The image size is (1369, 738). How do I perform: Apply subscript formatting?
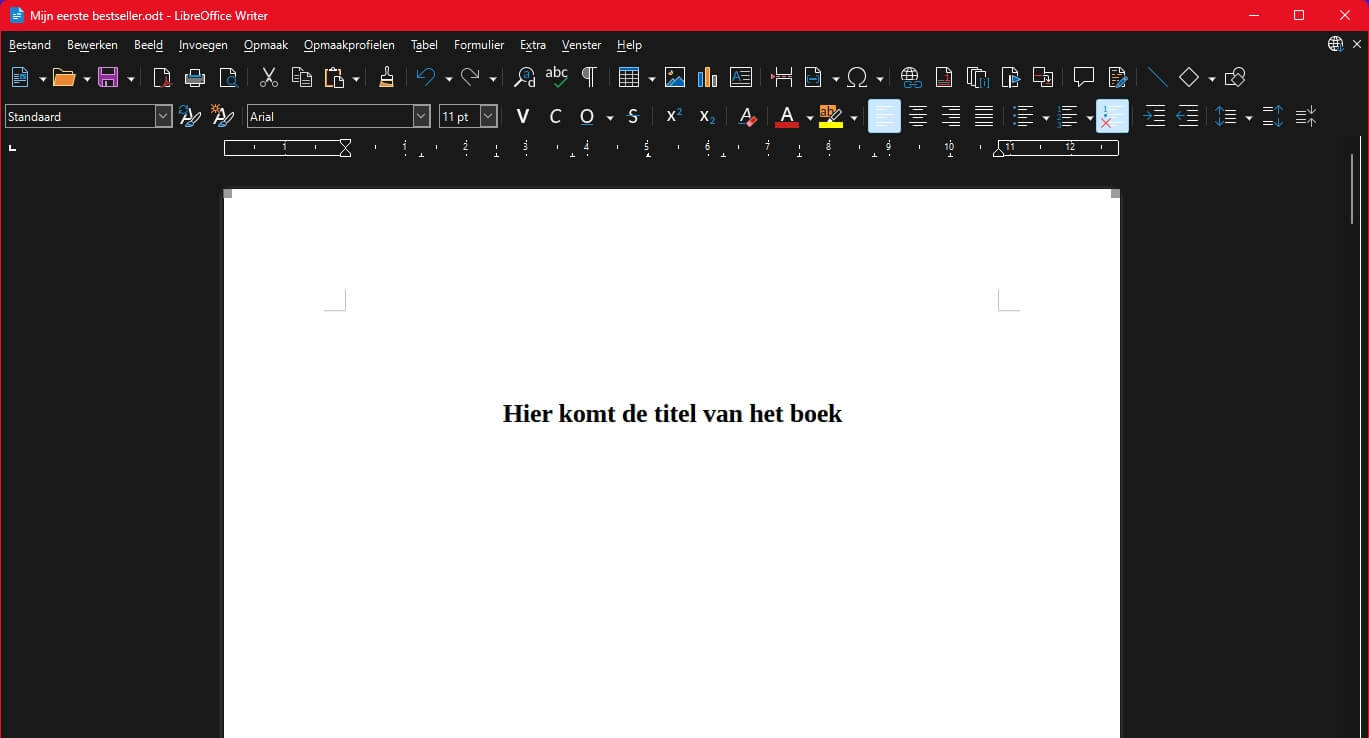click(x=707, y=117)
